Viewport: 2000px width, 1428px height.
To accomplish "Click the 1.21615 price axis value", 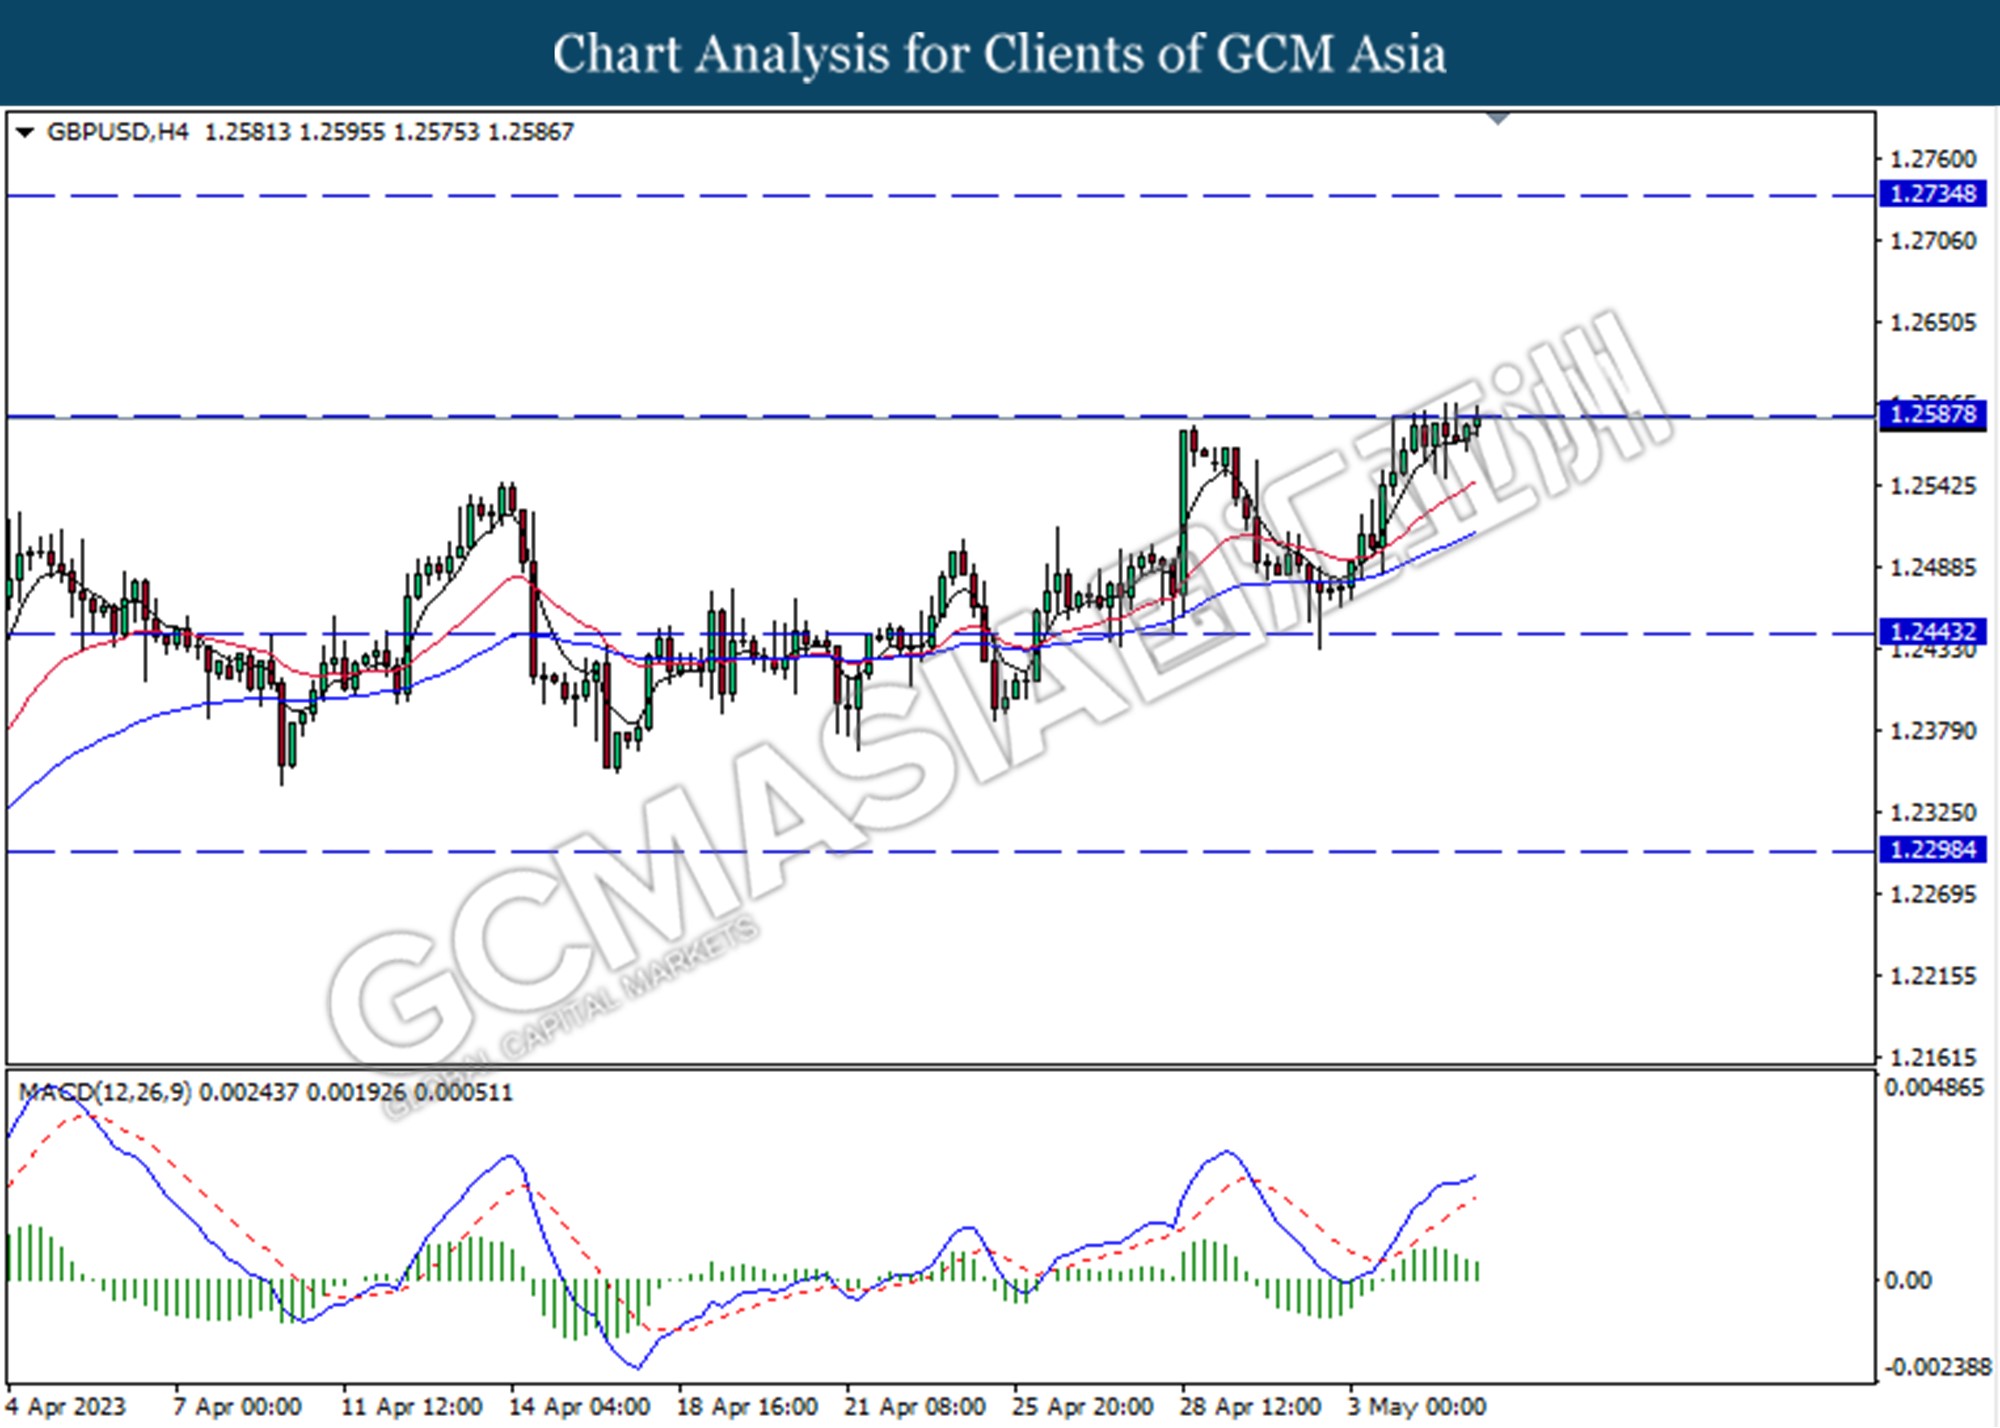I will click(x=1932, y=1057).
